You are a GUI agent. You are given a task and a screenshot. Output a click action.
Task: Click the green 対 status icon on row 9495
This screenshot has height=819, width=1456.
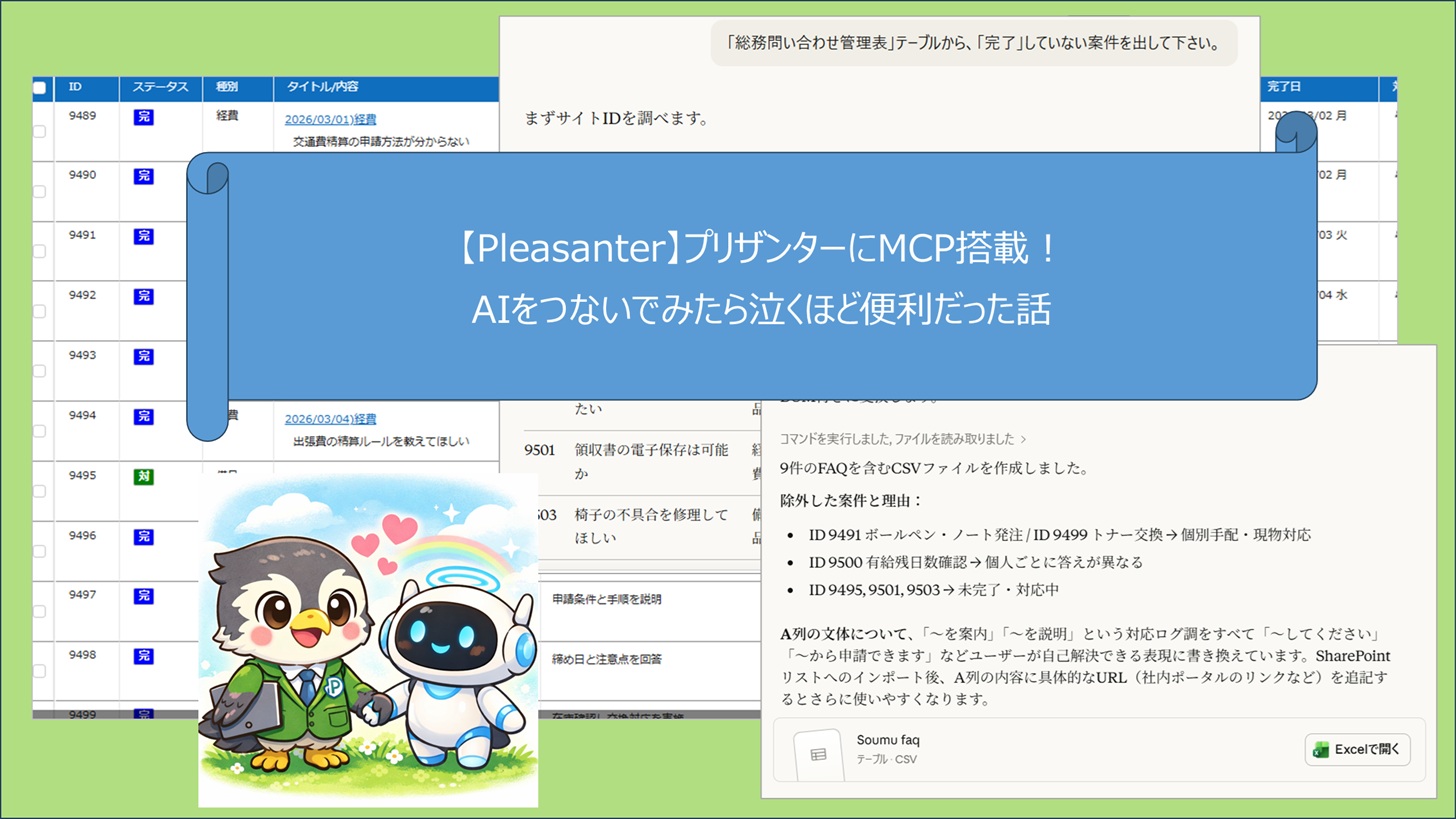pyautogui.click(x=143, y=477)
